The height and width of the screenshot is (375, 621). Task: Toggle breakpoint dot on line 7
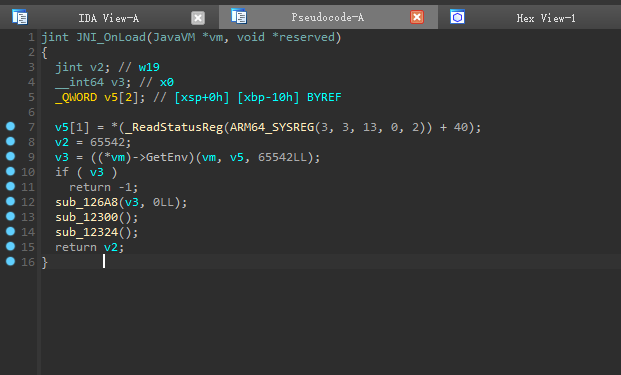[x=10, y=126]
